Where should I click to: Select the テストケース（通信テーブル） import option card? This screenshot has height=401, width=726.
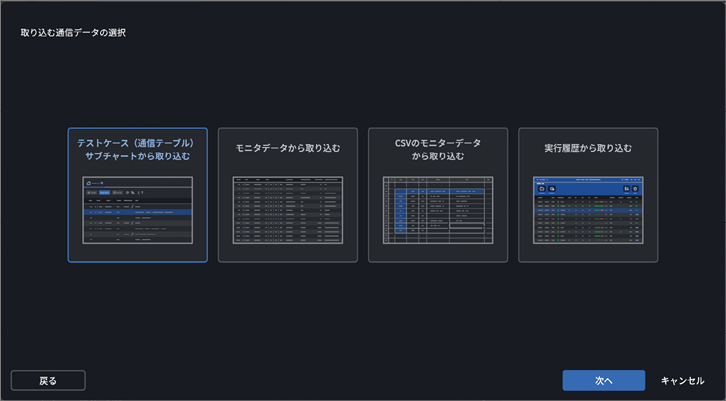138,195
